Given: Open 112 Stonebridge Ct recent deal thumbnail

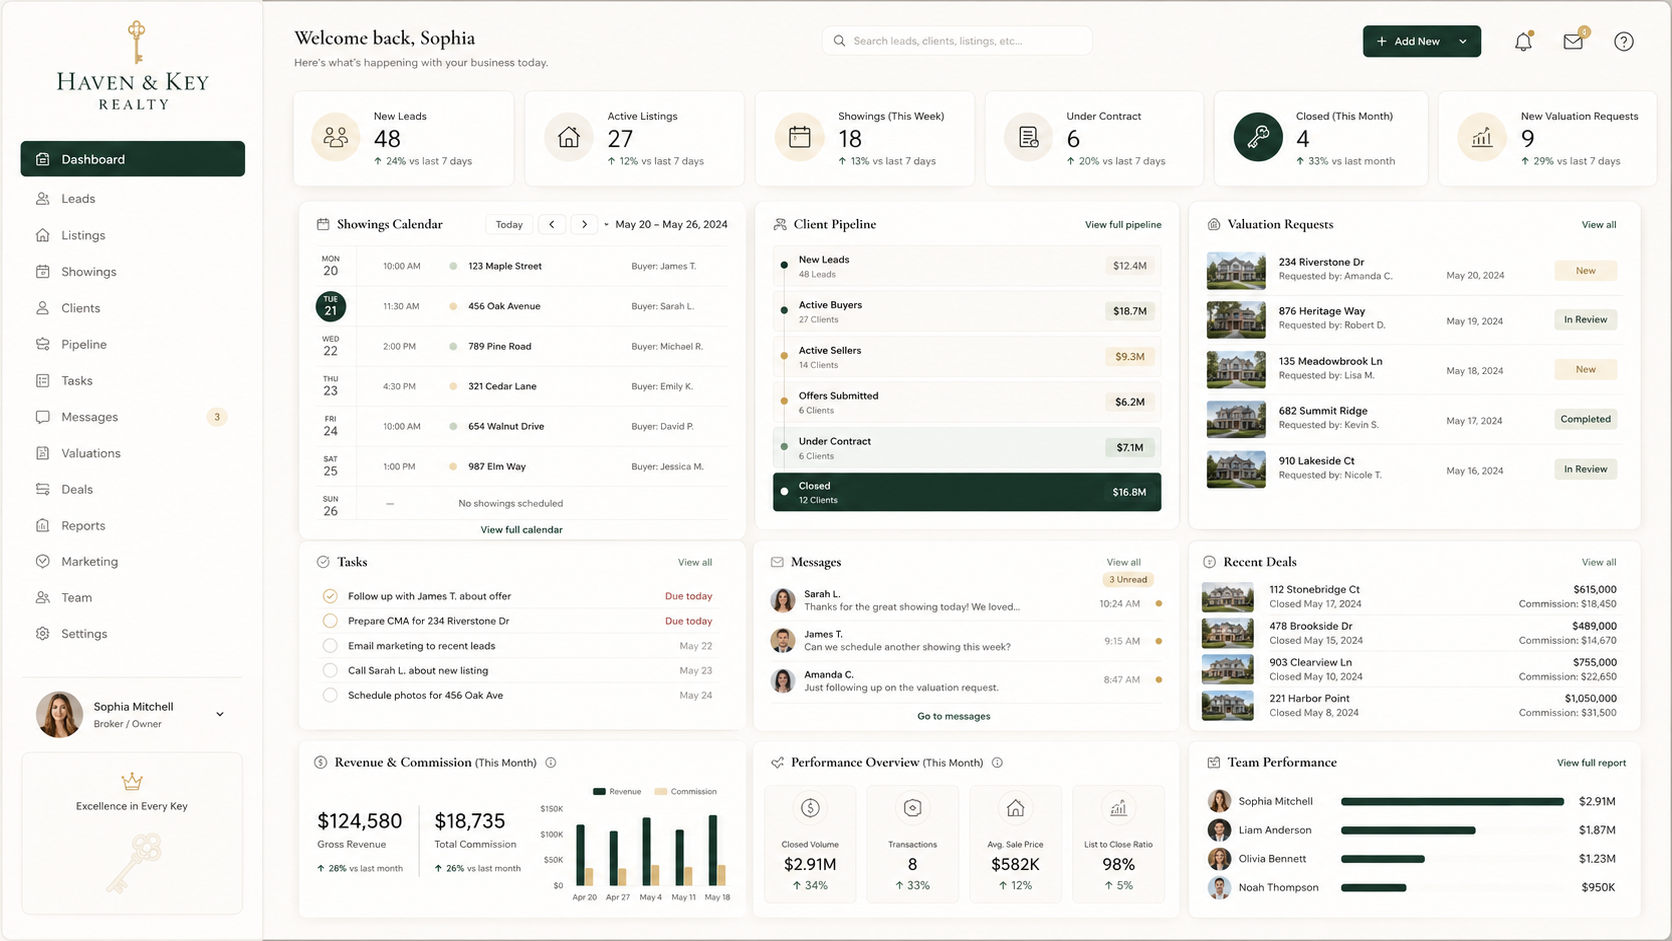Looking at the screenshot, I should [x=1227, y=597].
